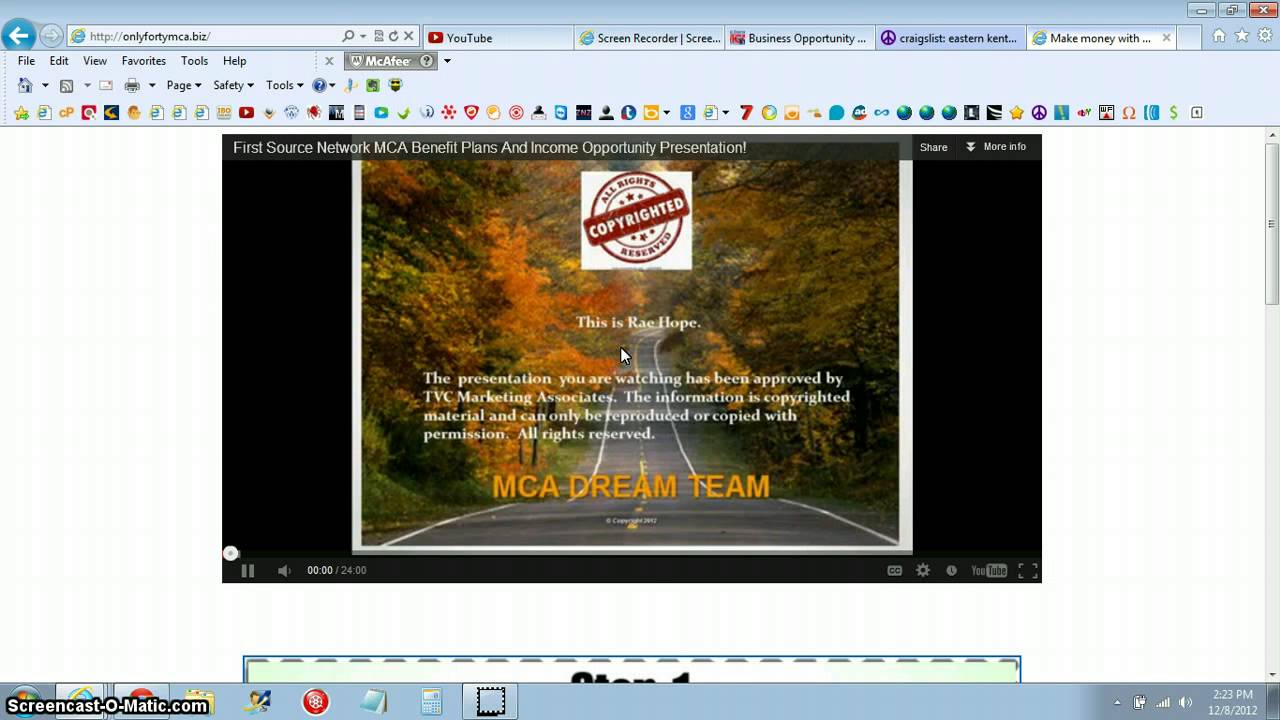The height and width of the screenshot is (720, 1280).
Task: Toggle compatibility view icon in address bar
Action: coord(378,37)
